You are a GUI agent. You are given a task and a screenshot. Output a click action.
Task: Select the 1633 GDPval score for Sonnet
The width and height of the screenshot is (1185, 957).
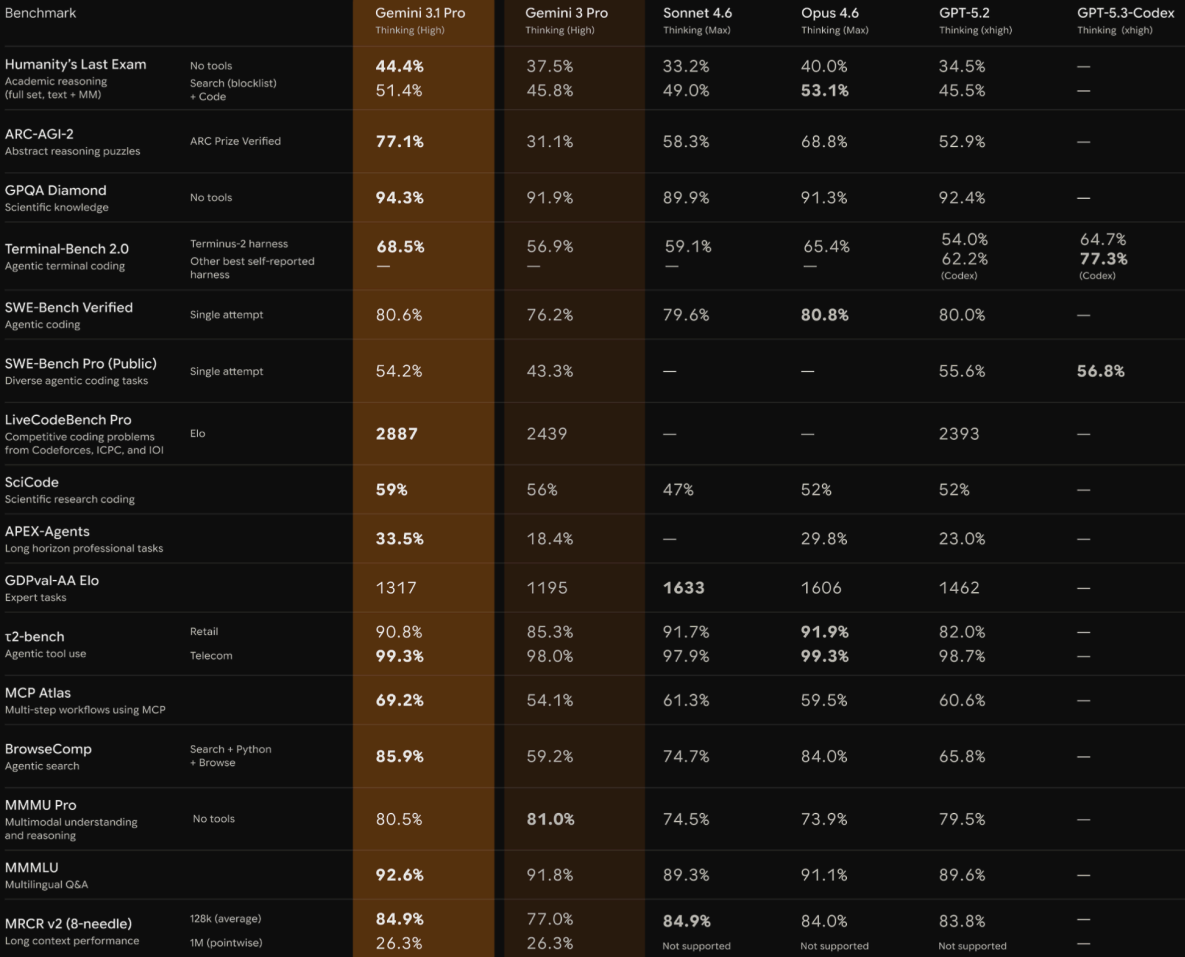(x=683, y=588)
